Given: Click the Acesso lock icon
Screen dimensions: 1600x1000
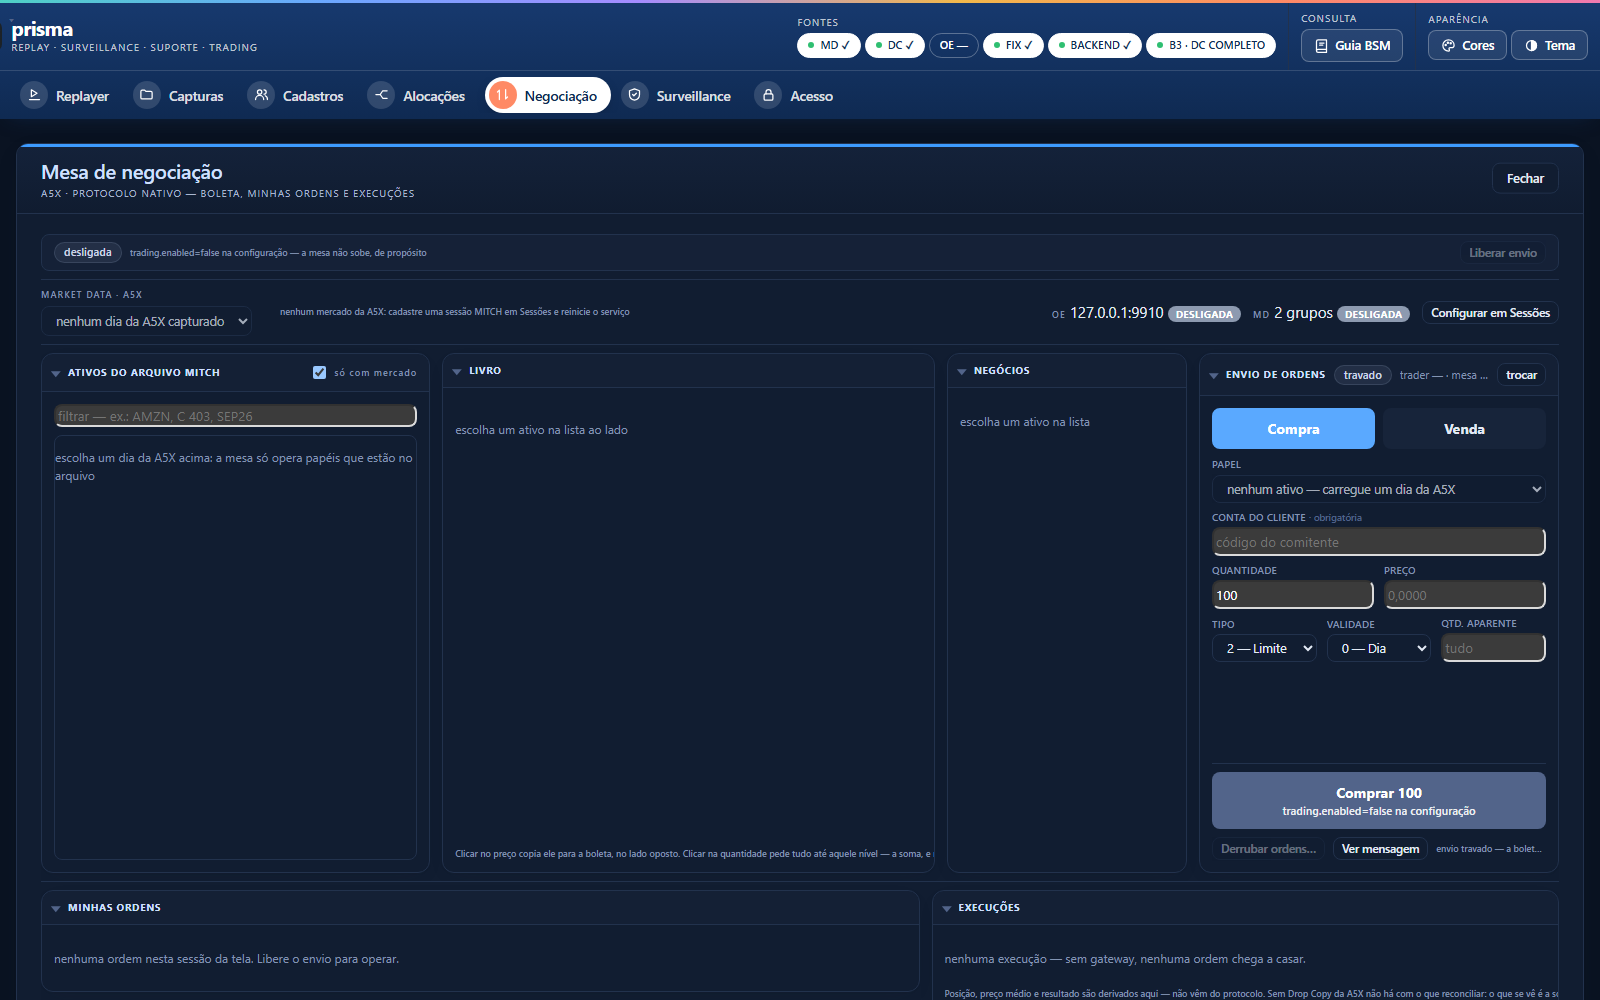Looking at the screenshot, I should 768,95.
